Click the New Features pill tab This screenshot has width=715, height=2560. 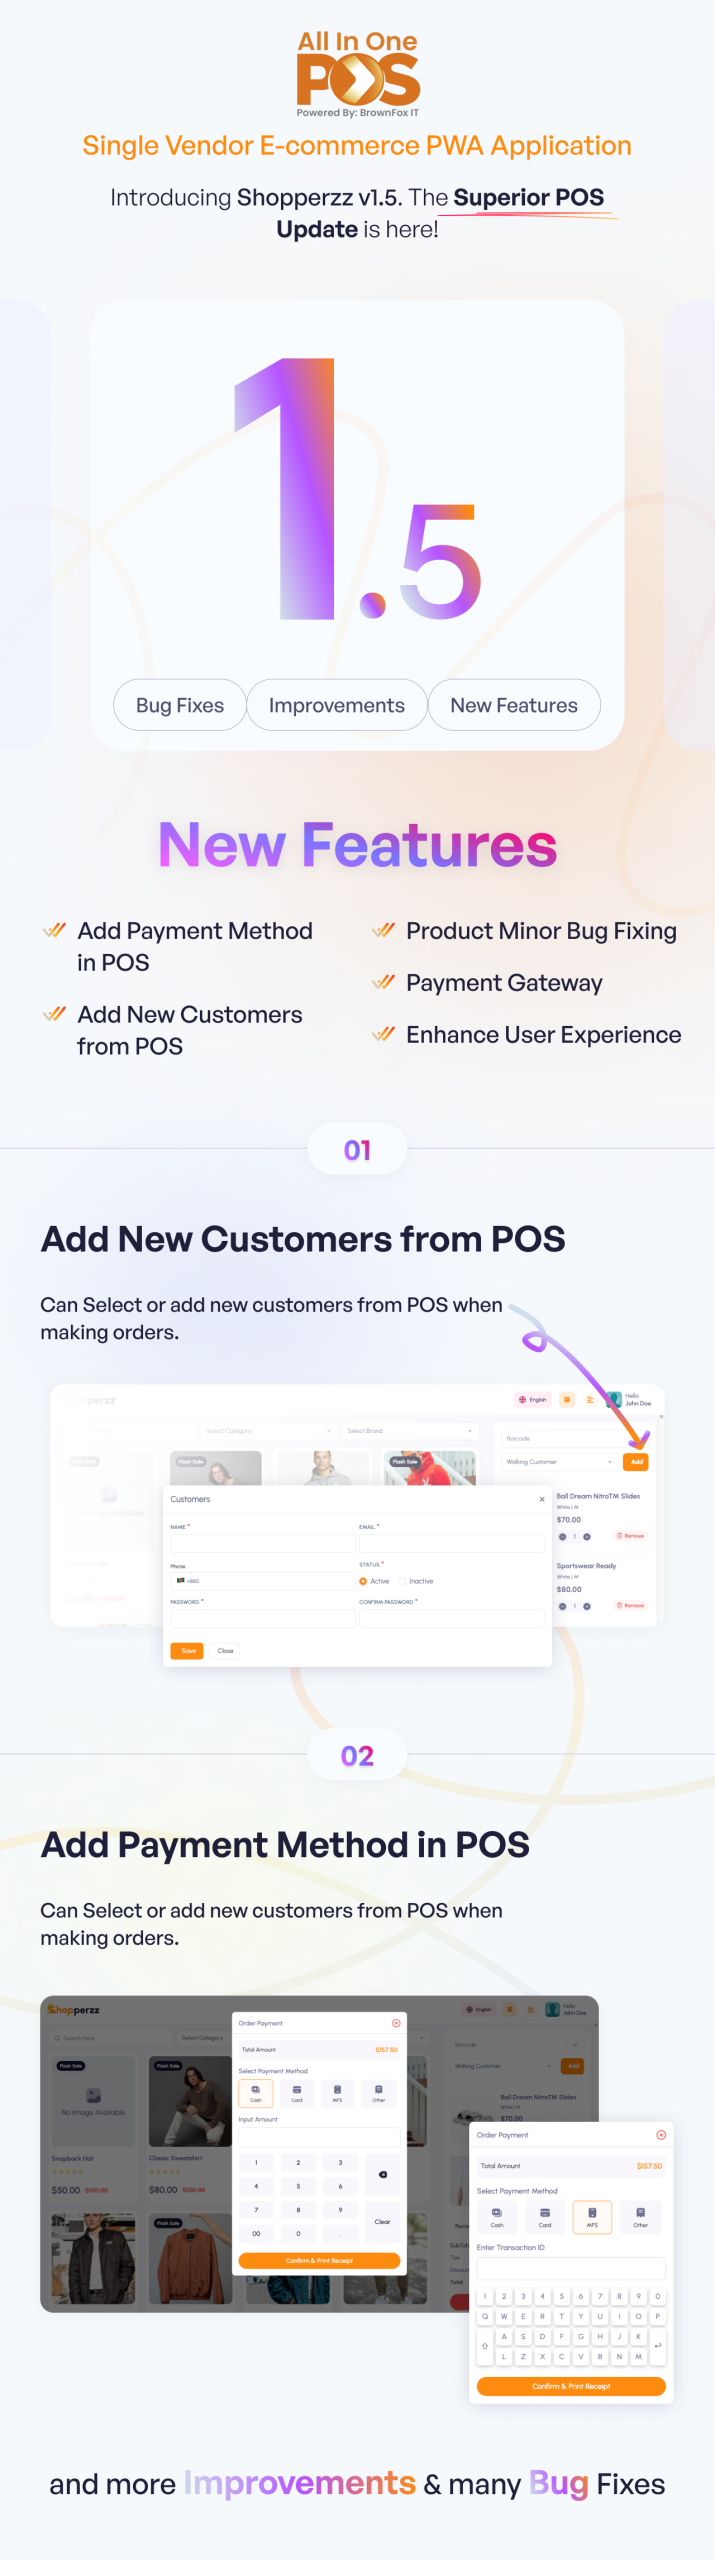(x=514, y=705)
